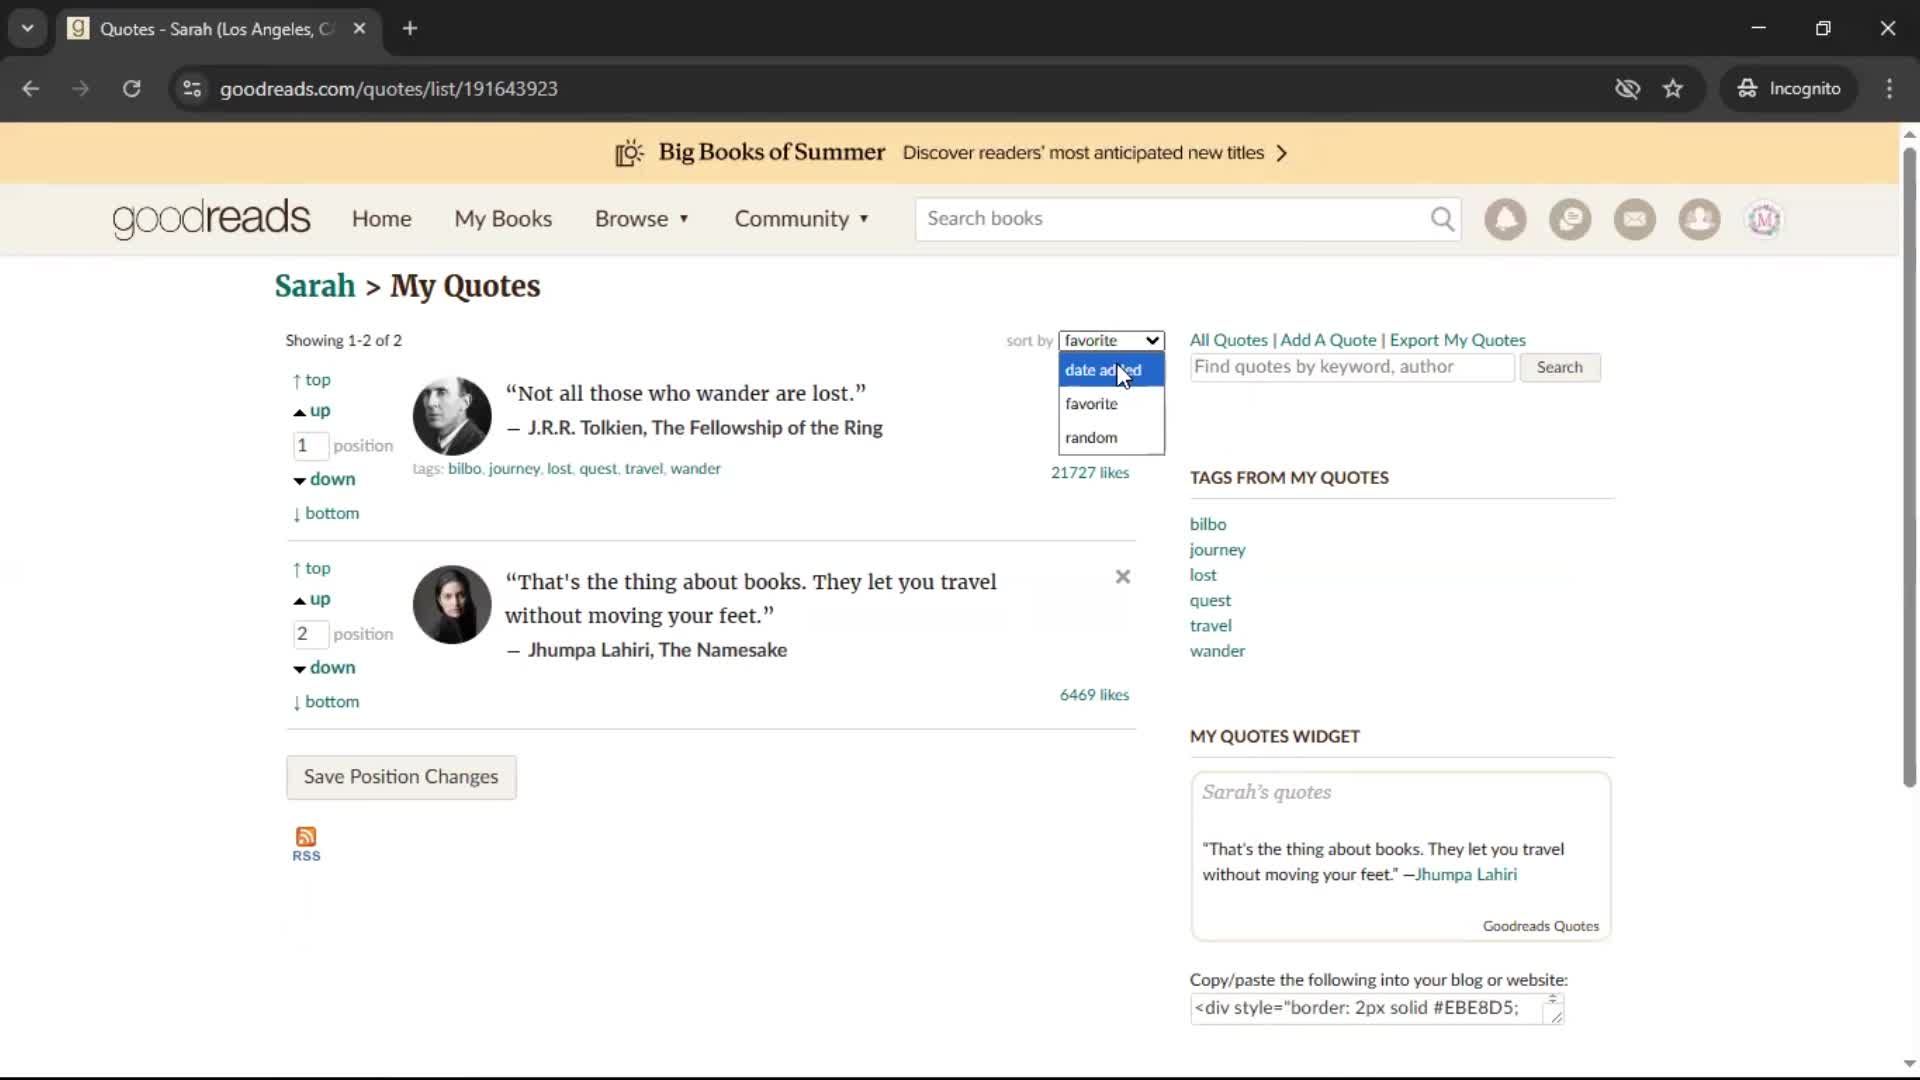Image resolution: width=1920 pixels, height=1080 pixels.
Task: Click the address bar URL
Action: pos(389,89)
